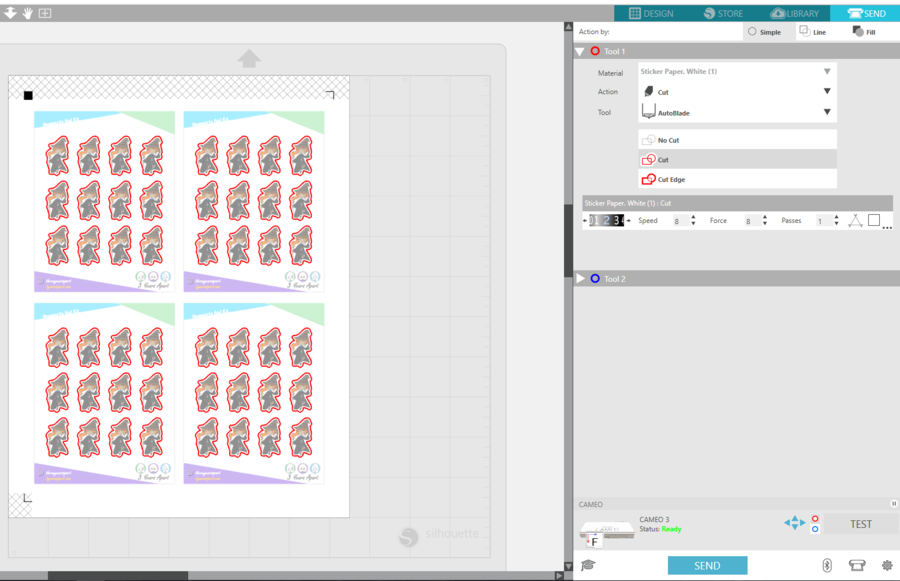This screenshot has width=900, height=581.
Task: Click the SEND button to start cutting
Action: (707, 564)
